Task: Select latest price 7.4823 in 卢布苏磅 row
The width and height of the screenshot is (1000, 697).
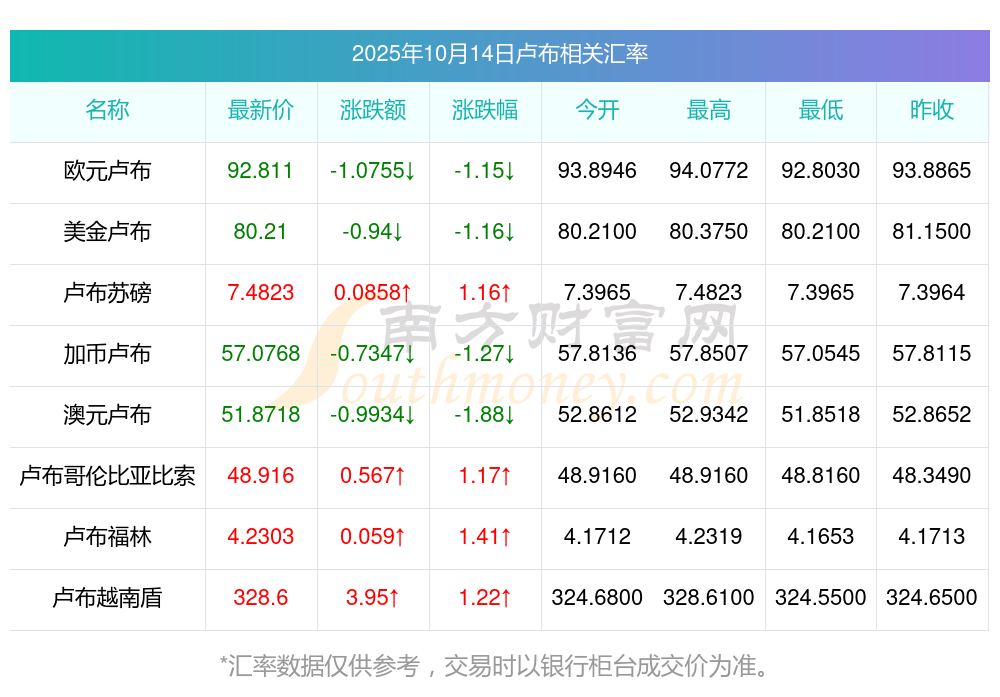Action: coord(260,293)
